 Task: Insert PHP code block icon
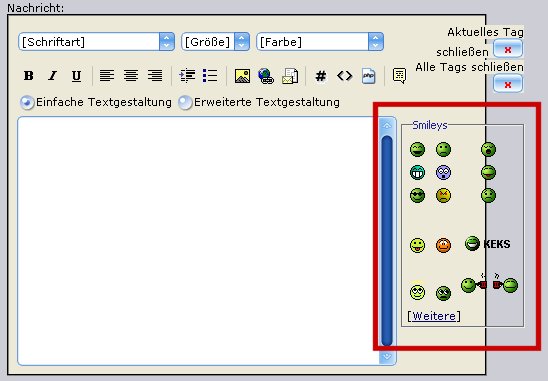(x=369, y=76)
